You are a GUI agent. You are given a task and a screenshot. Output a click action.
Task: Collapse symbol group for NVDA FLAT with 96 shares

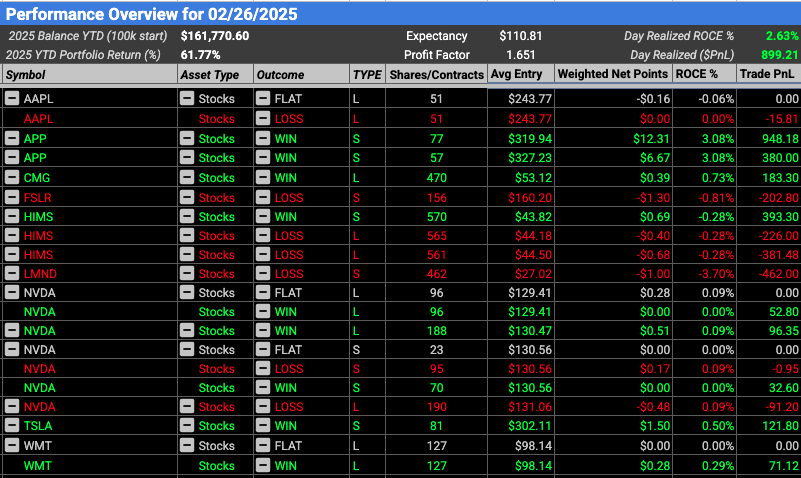point(12,292)
